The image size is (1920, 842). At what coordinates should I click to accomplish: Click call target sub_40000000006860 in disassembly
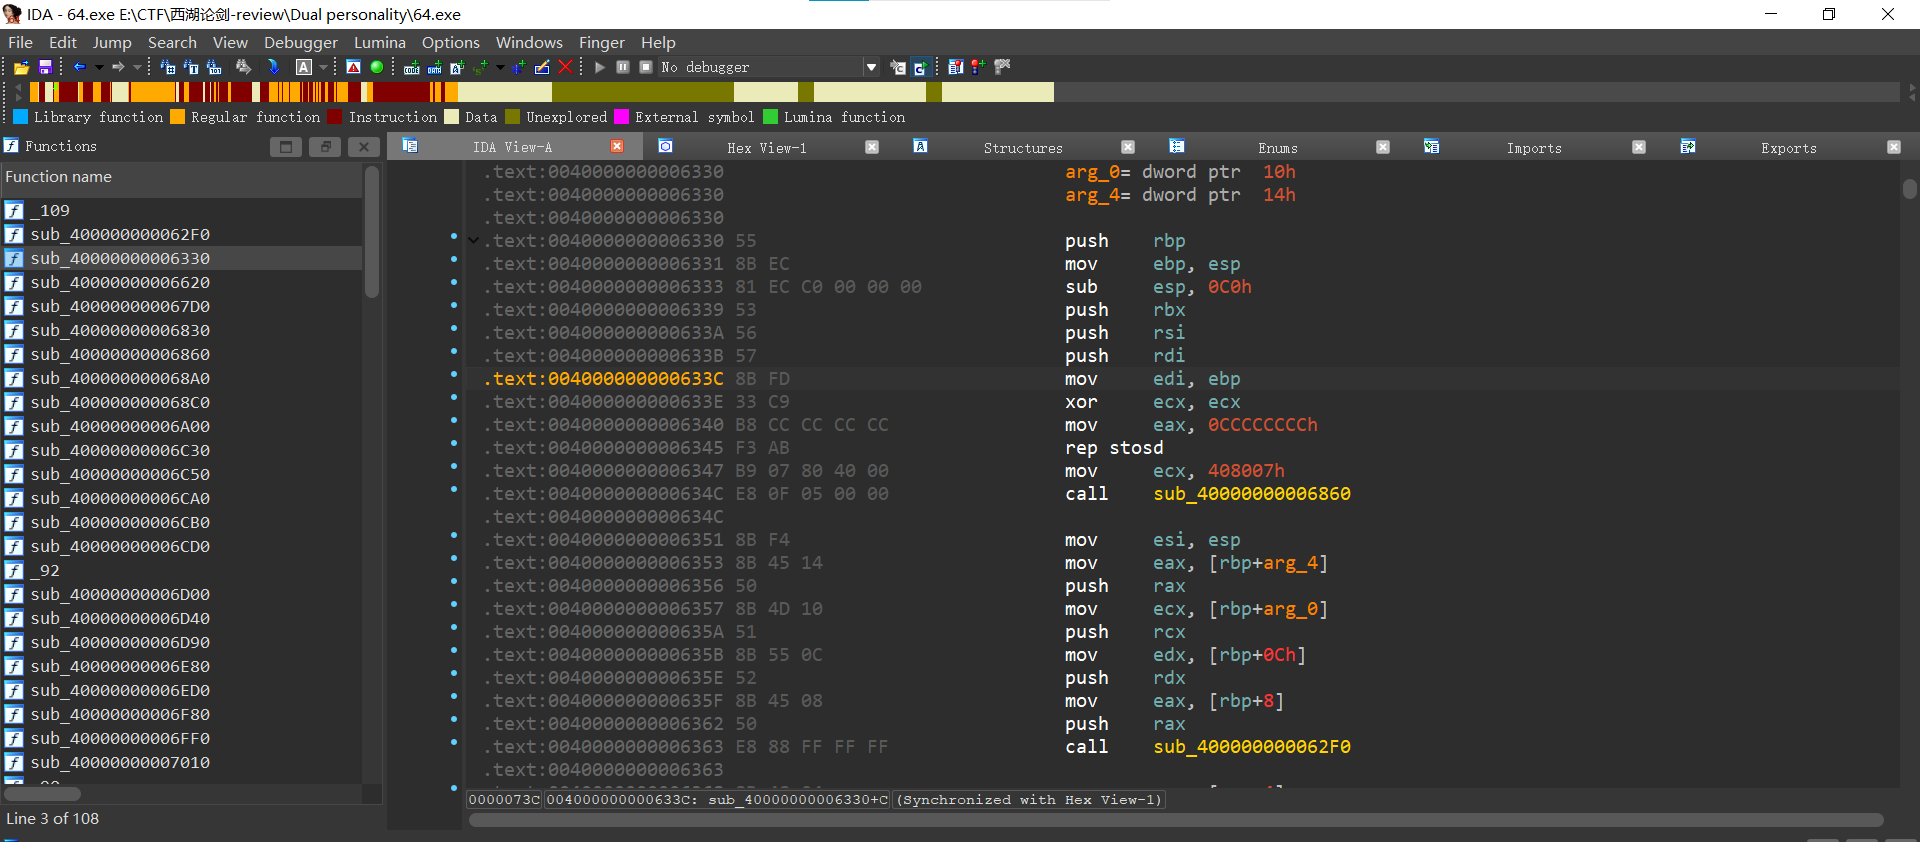pyautogui.click(x=1251, y=494)
